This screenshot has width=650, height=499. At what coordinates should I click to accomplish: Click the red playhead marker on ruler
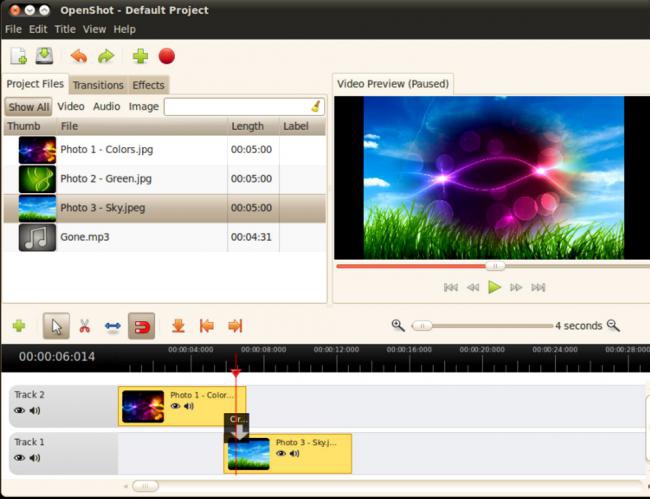[x=236, y=373]
